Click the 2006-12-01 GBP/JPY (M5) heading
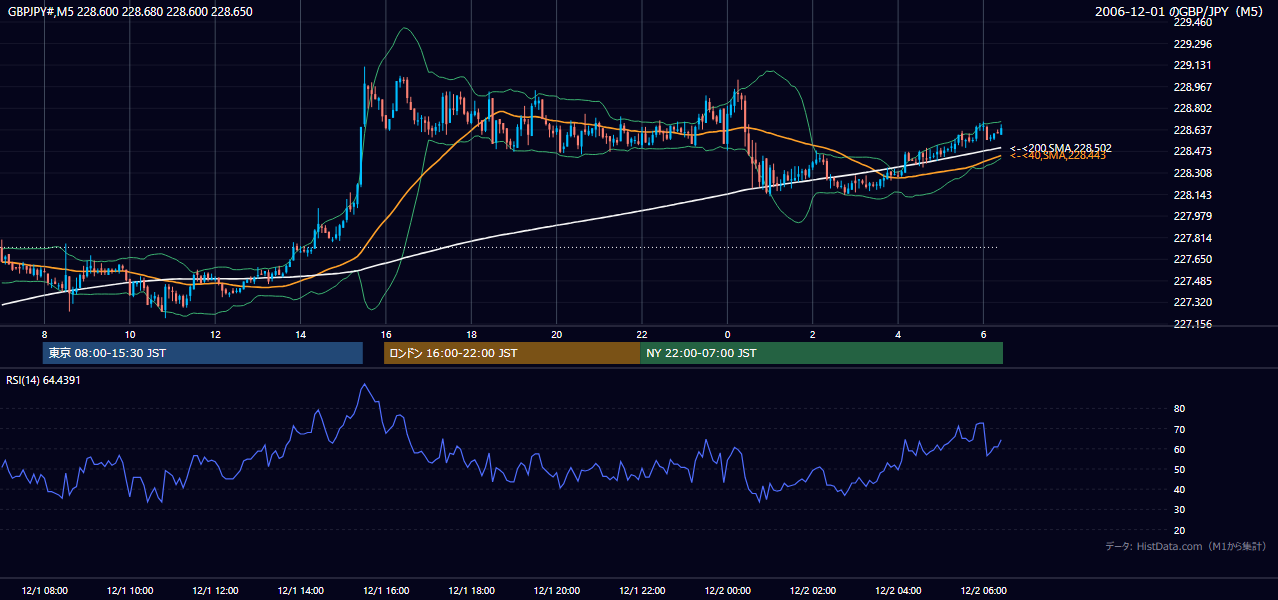The width and height of the screenshot is (1278, 600). (x=1180, y=12)
